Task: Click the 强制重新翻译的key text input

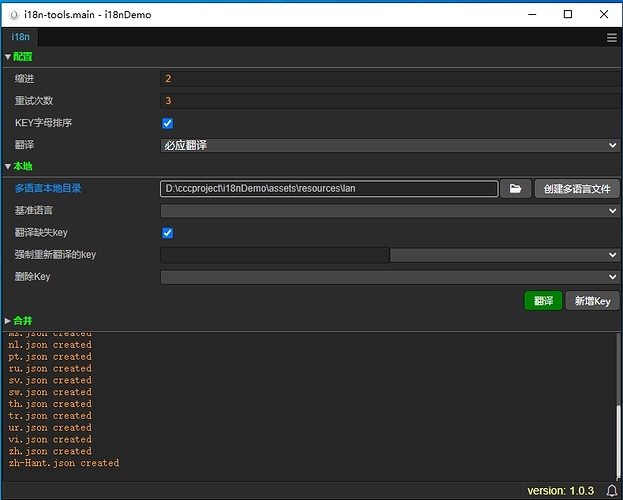Action: (x=275, y=255)
